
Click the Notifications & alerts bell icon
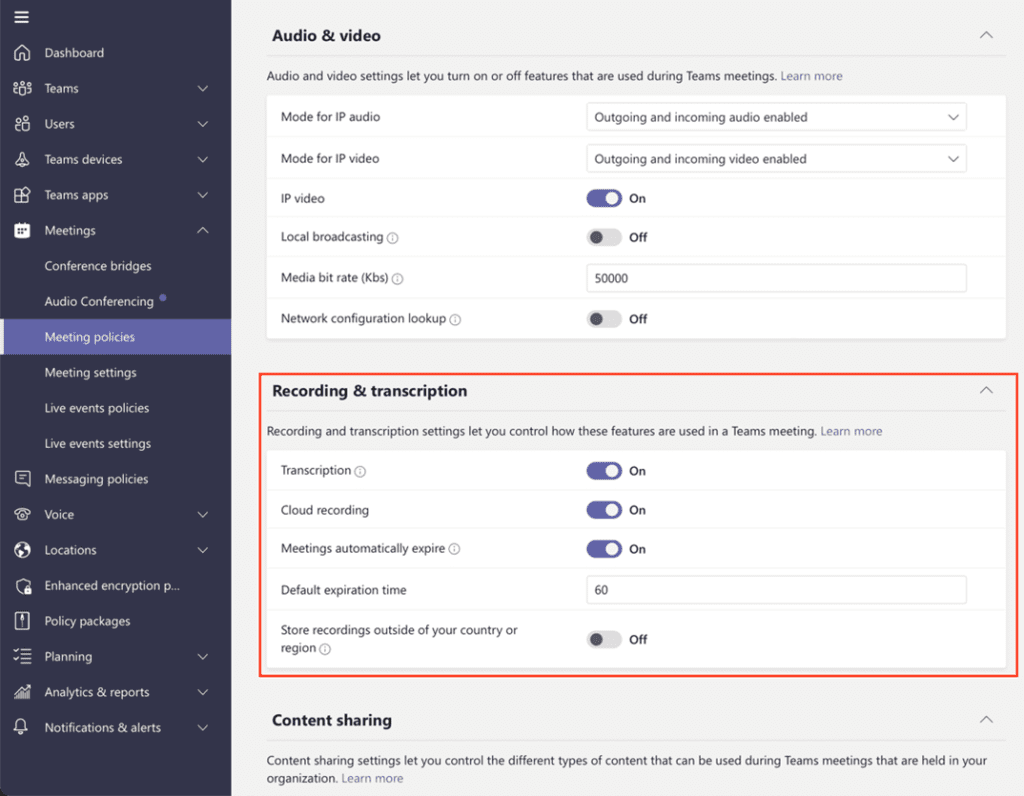tap(22, 728)
